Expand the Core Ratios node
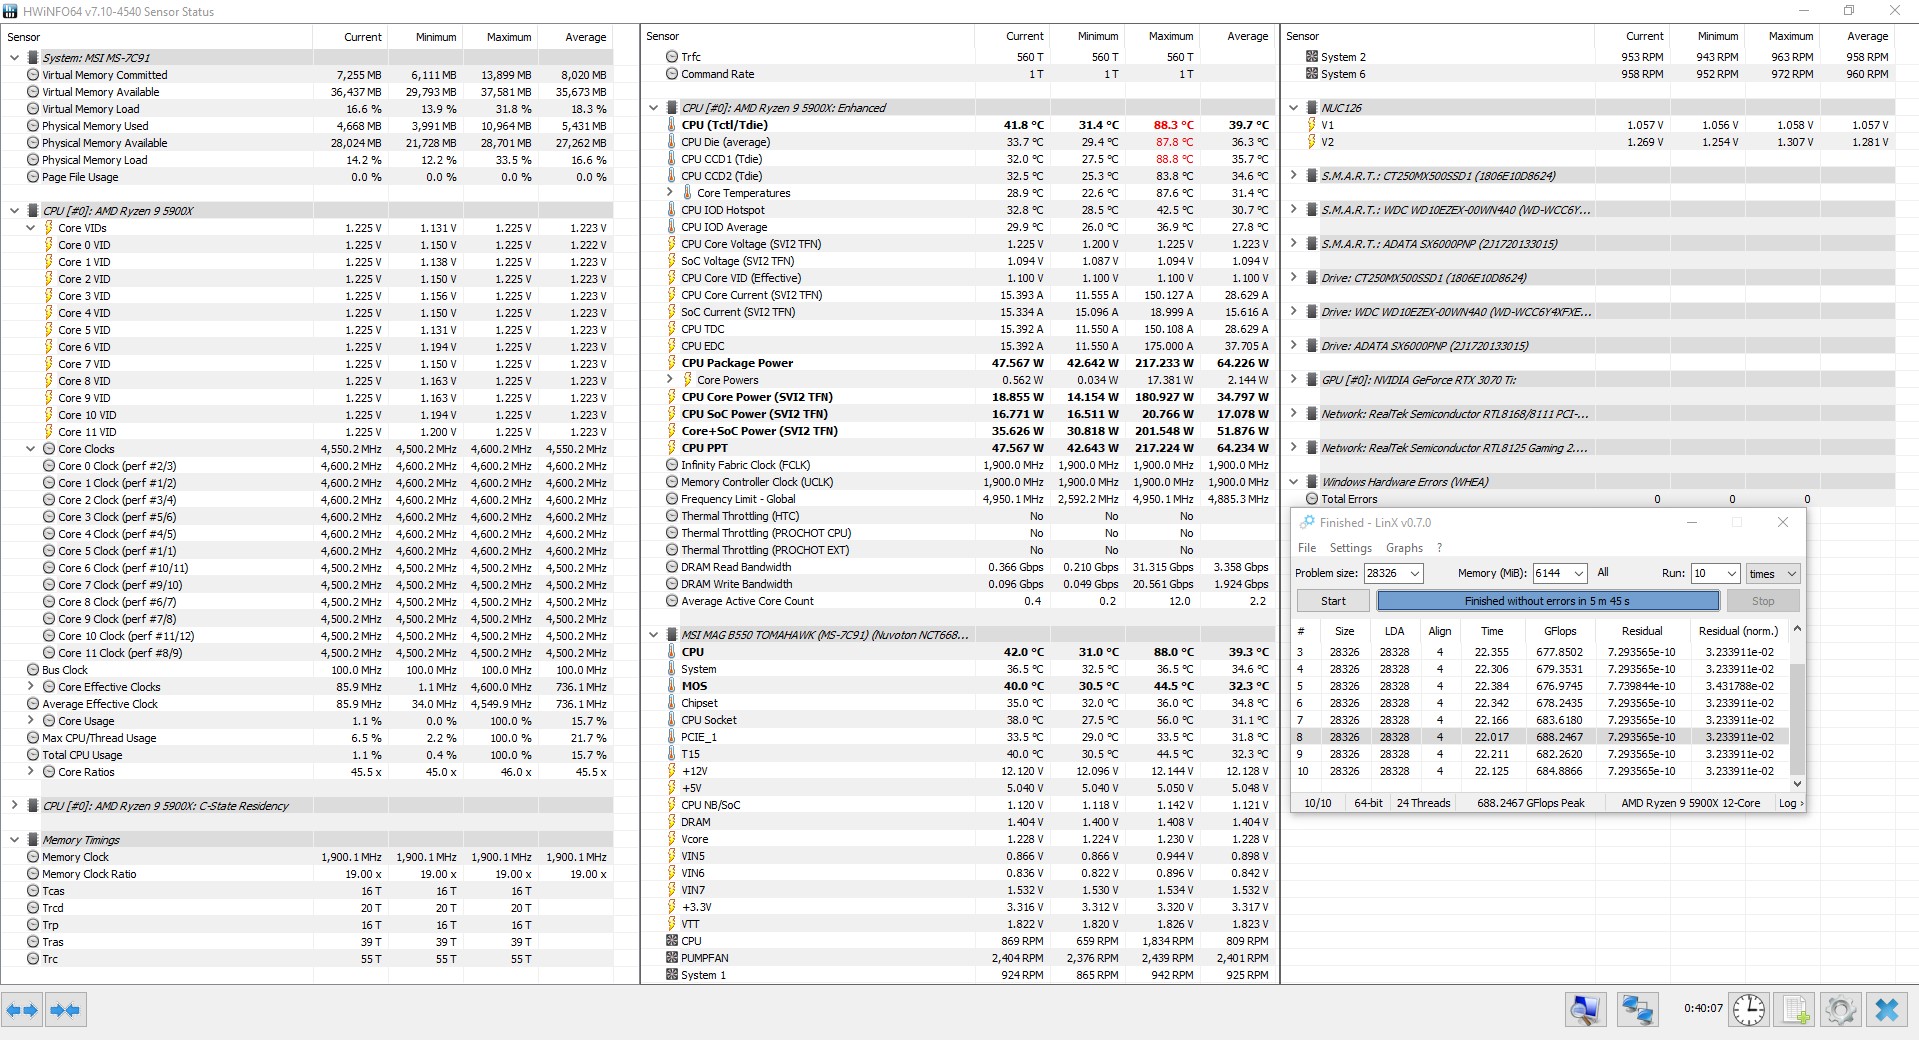The width and height of the screenshot is (1919, 1040). (30, 772)
